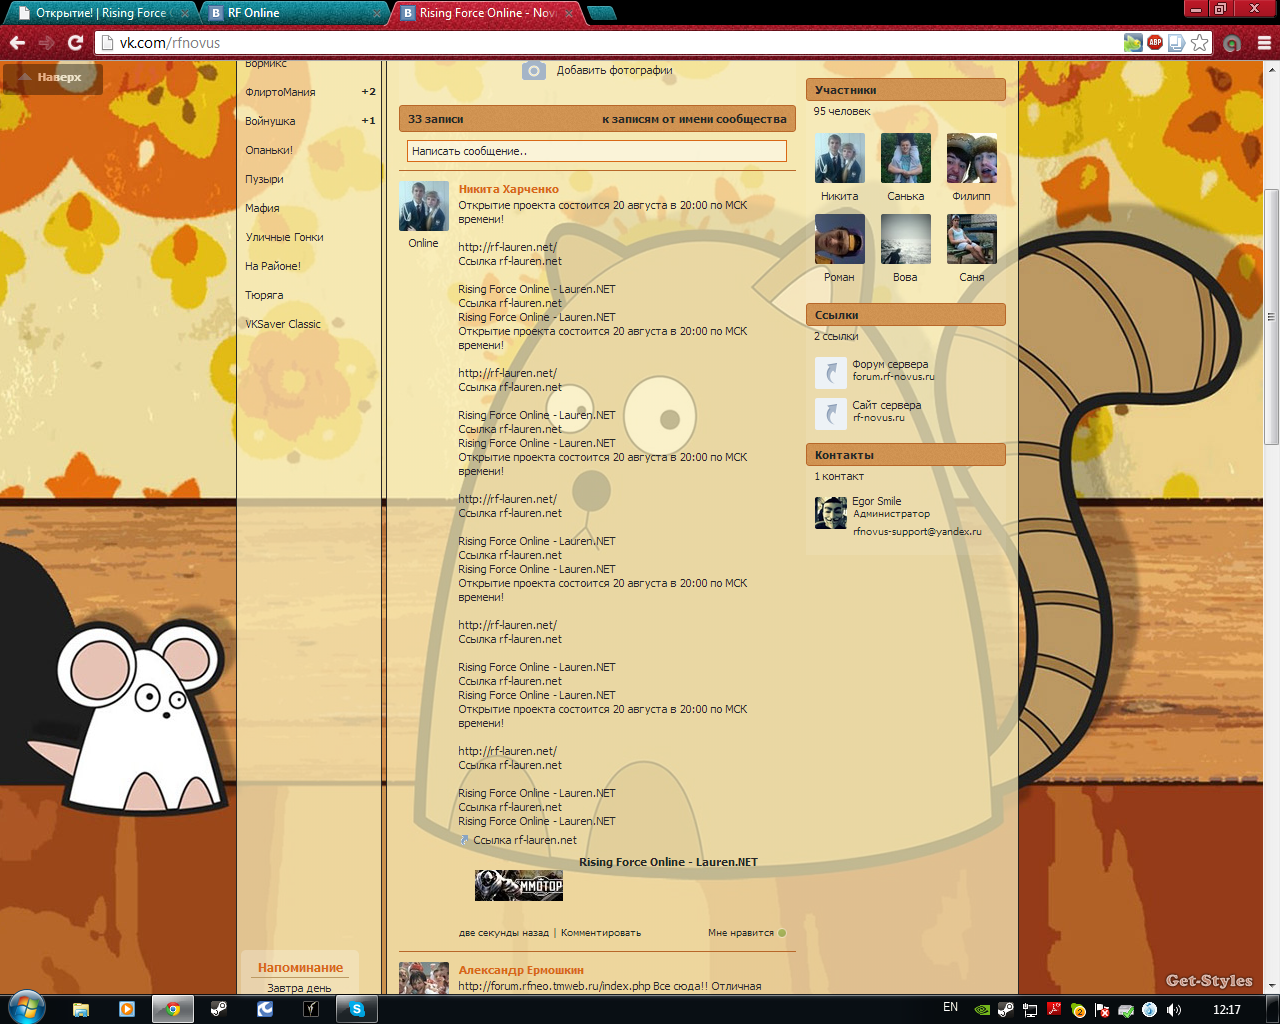
Task: Click member Роман's photo
Action: click(x=840, y=239)
